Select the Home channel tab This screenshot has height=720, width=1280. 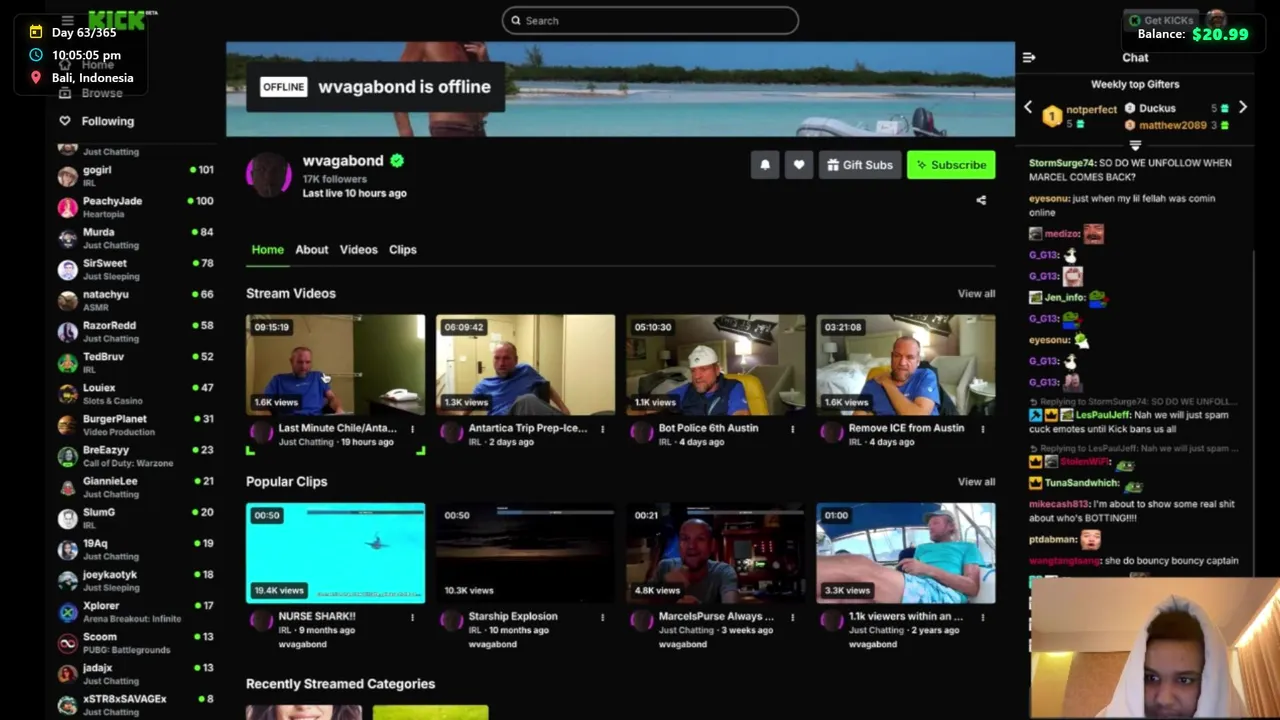click(267, 249)
